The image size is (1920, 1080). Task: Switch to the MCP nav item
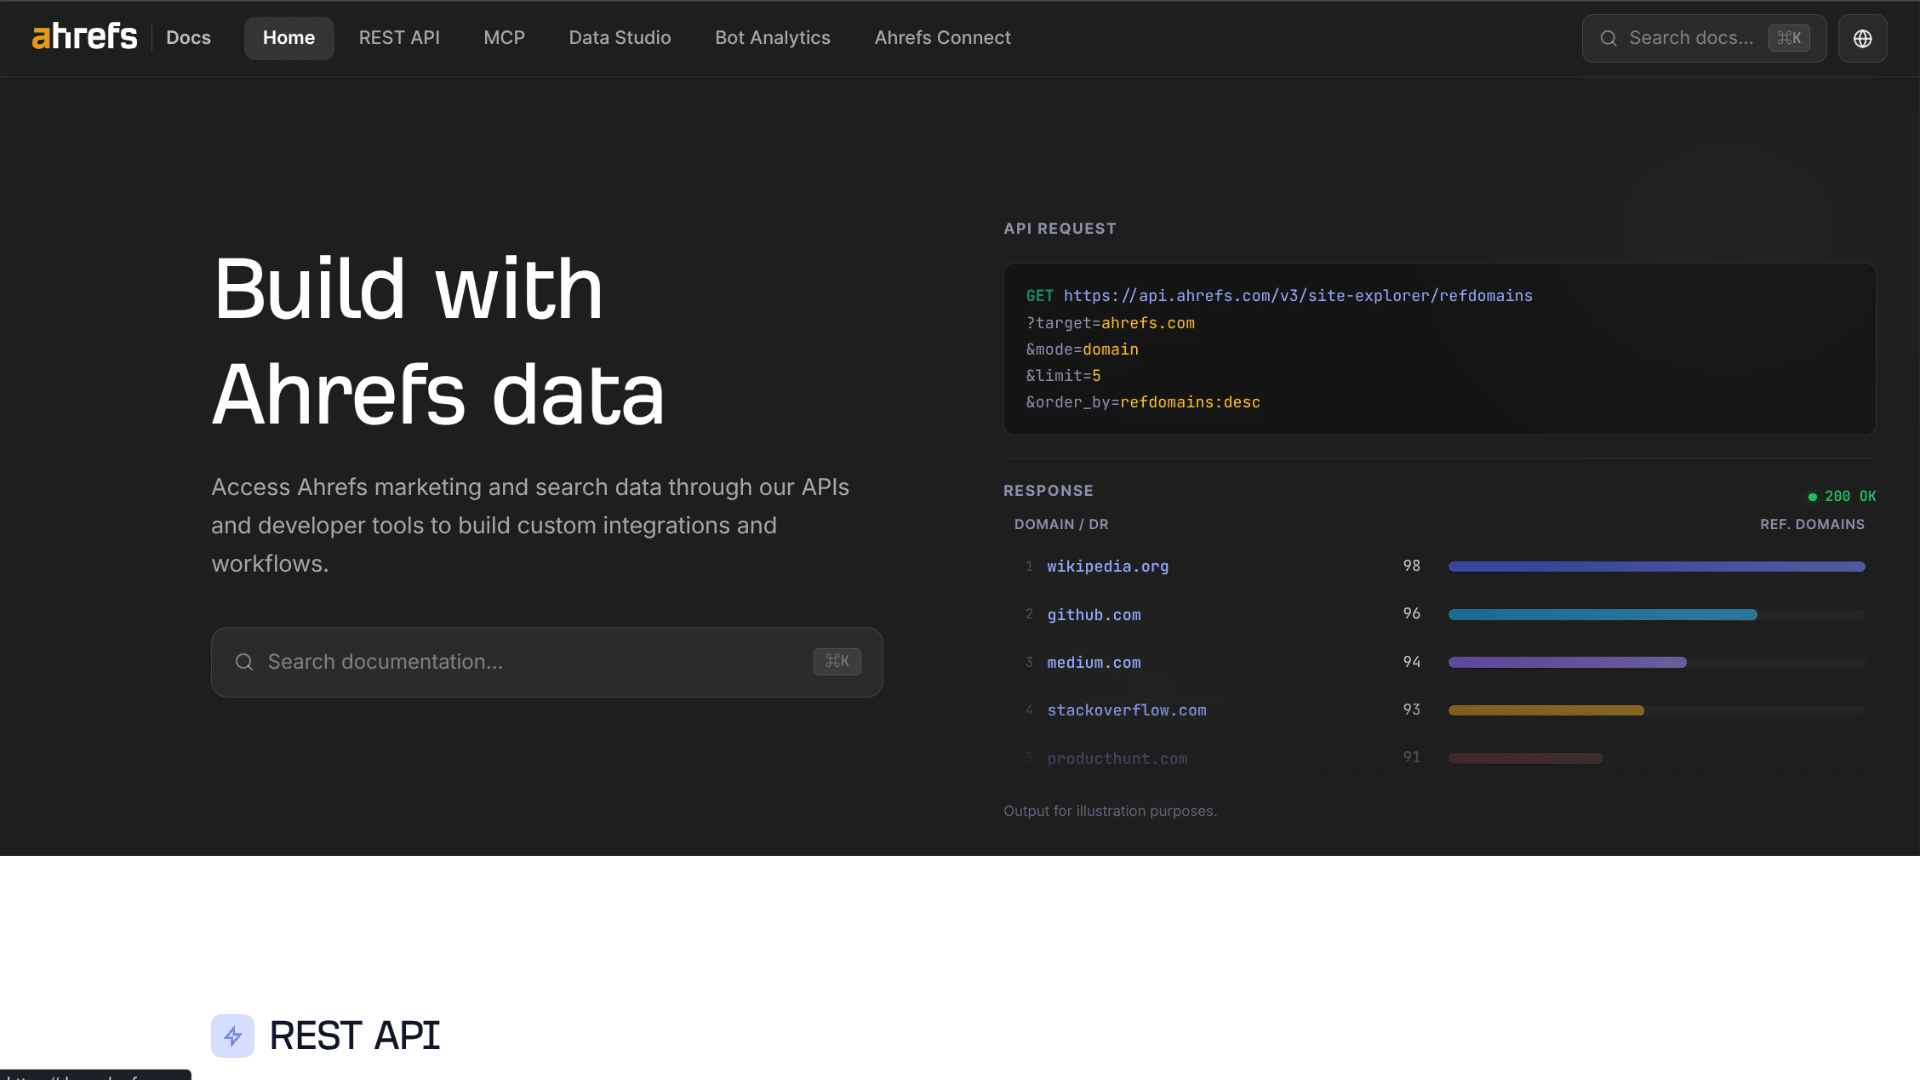click(504, 38)
